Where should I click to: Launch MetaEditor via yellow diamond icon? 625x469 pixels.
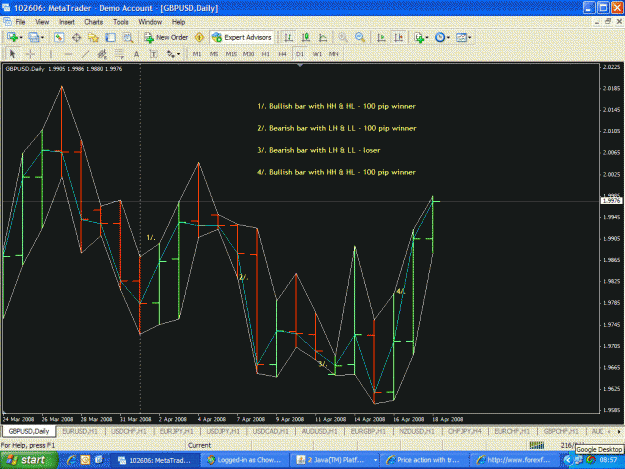[199, 37]
